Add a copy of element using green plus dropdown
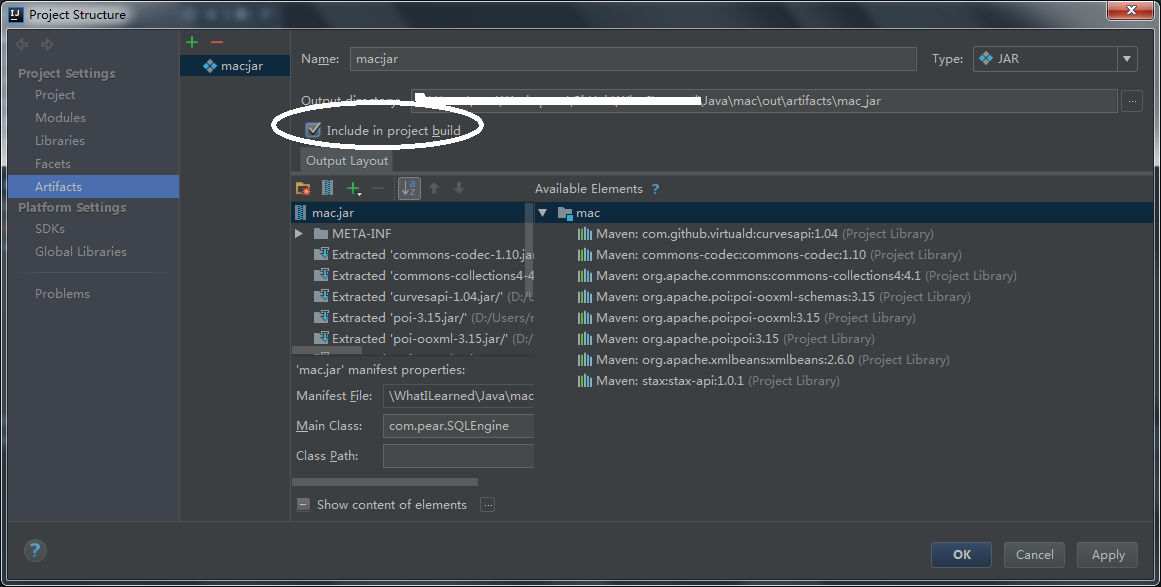 (354, 189)
